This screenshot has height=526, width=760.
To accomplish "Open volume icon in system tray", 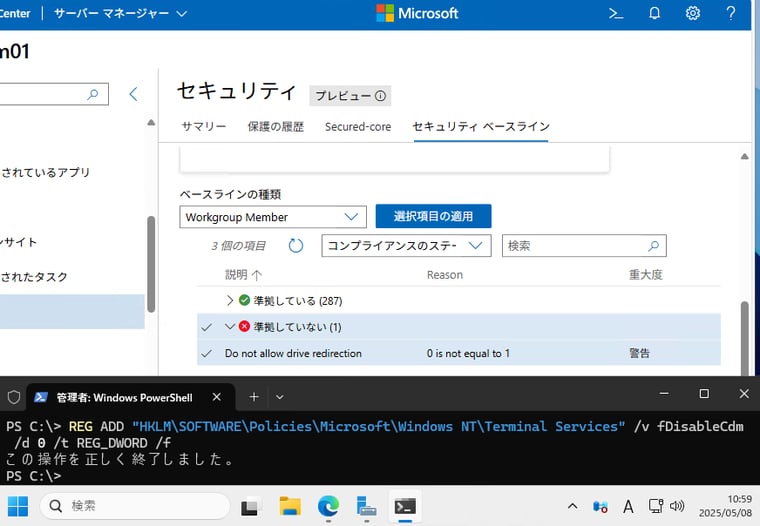I will coord(677,506).
